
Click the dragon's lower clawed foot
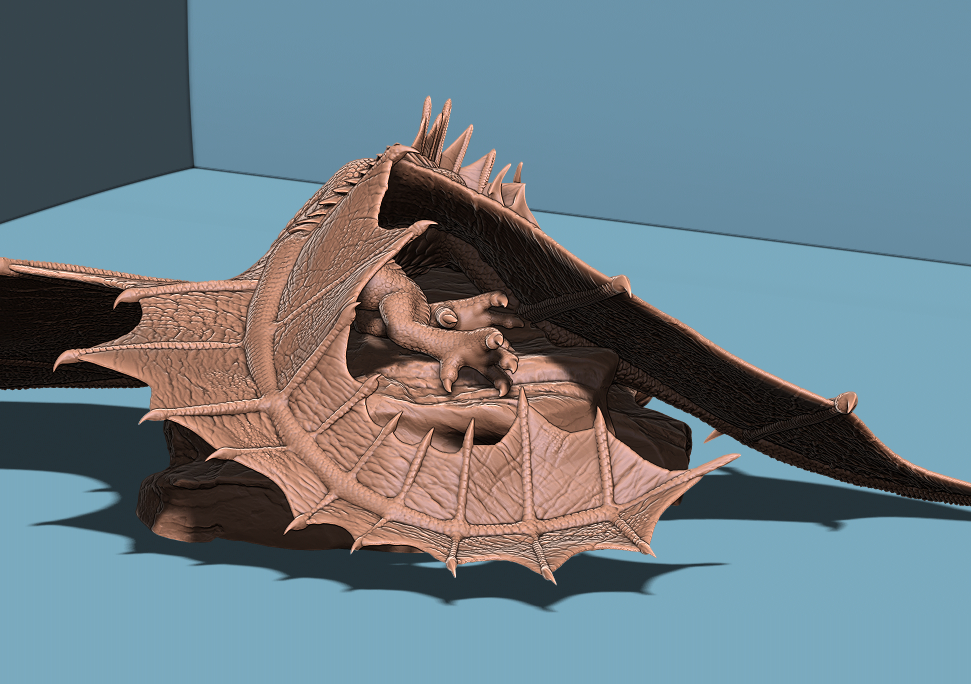tap(480, 353)
